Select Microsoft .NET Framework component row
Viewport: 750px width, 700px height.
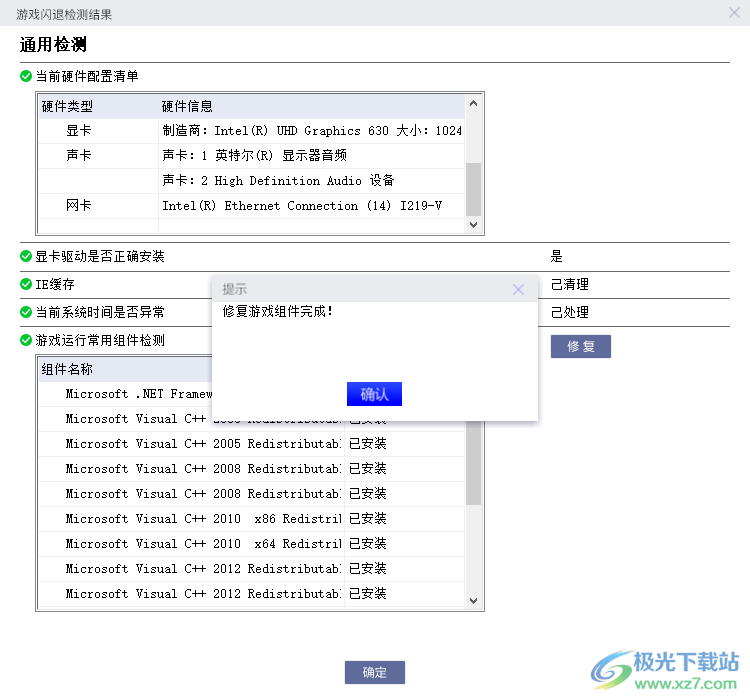125,394
